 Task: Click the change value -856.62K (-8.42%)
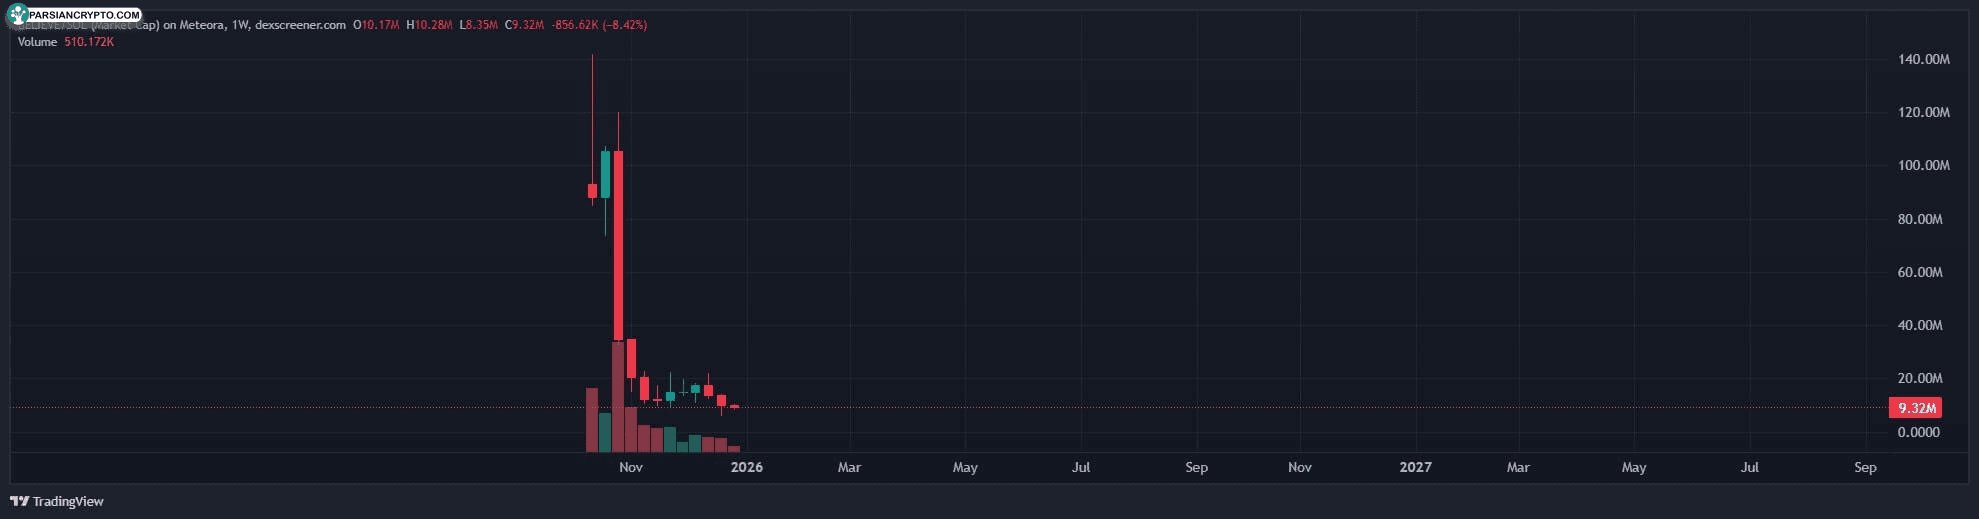[x=599, y=25]
